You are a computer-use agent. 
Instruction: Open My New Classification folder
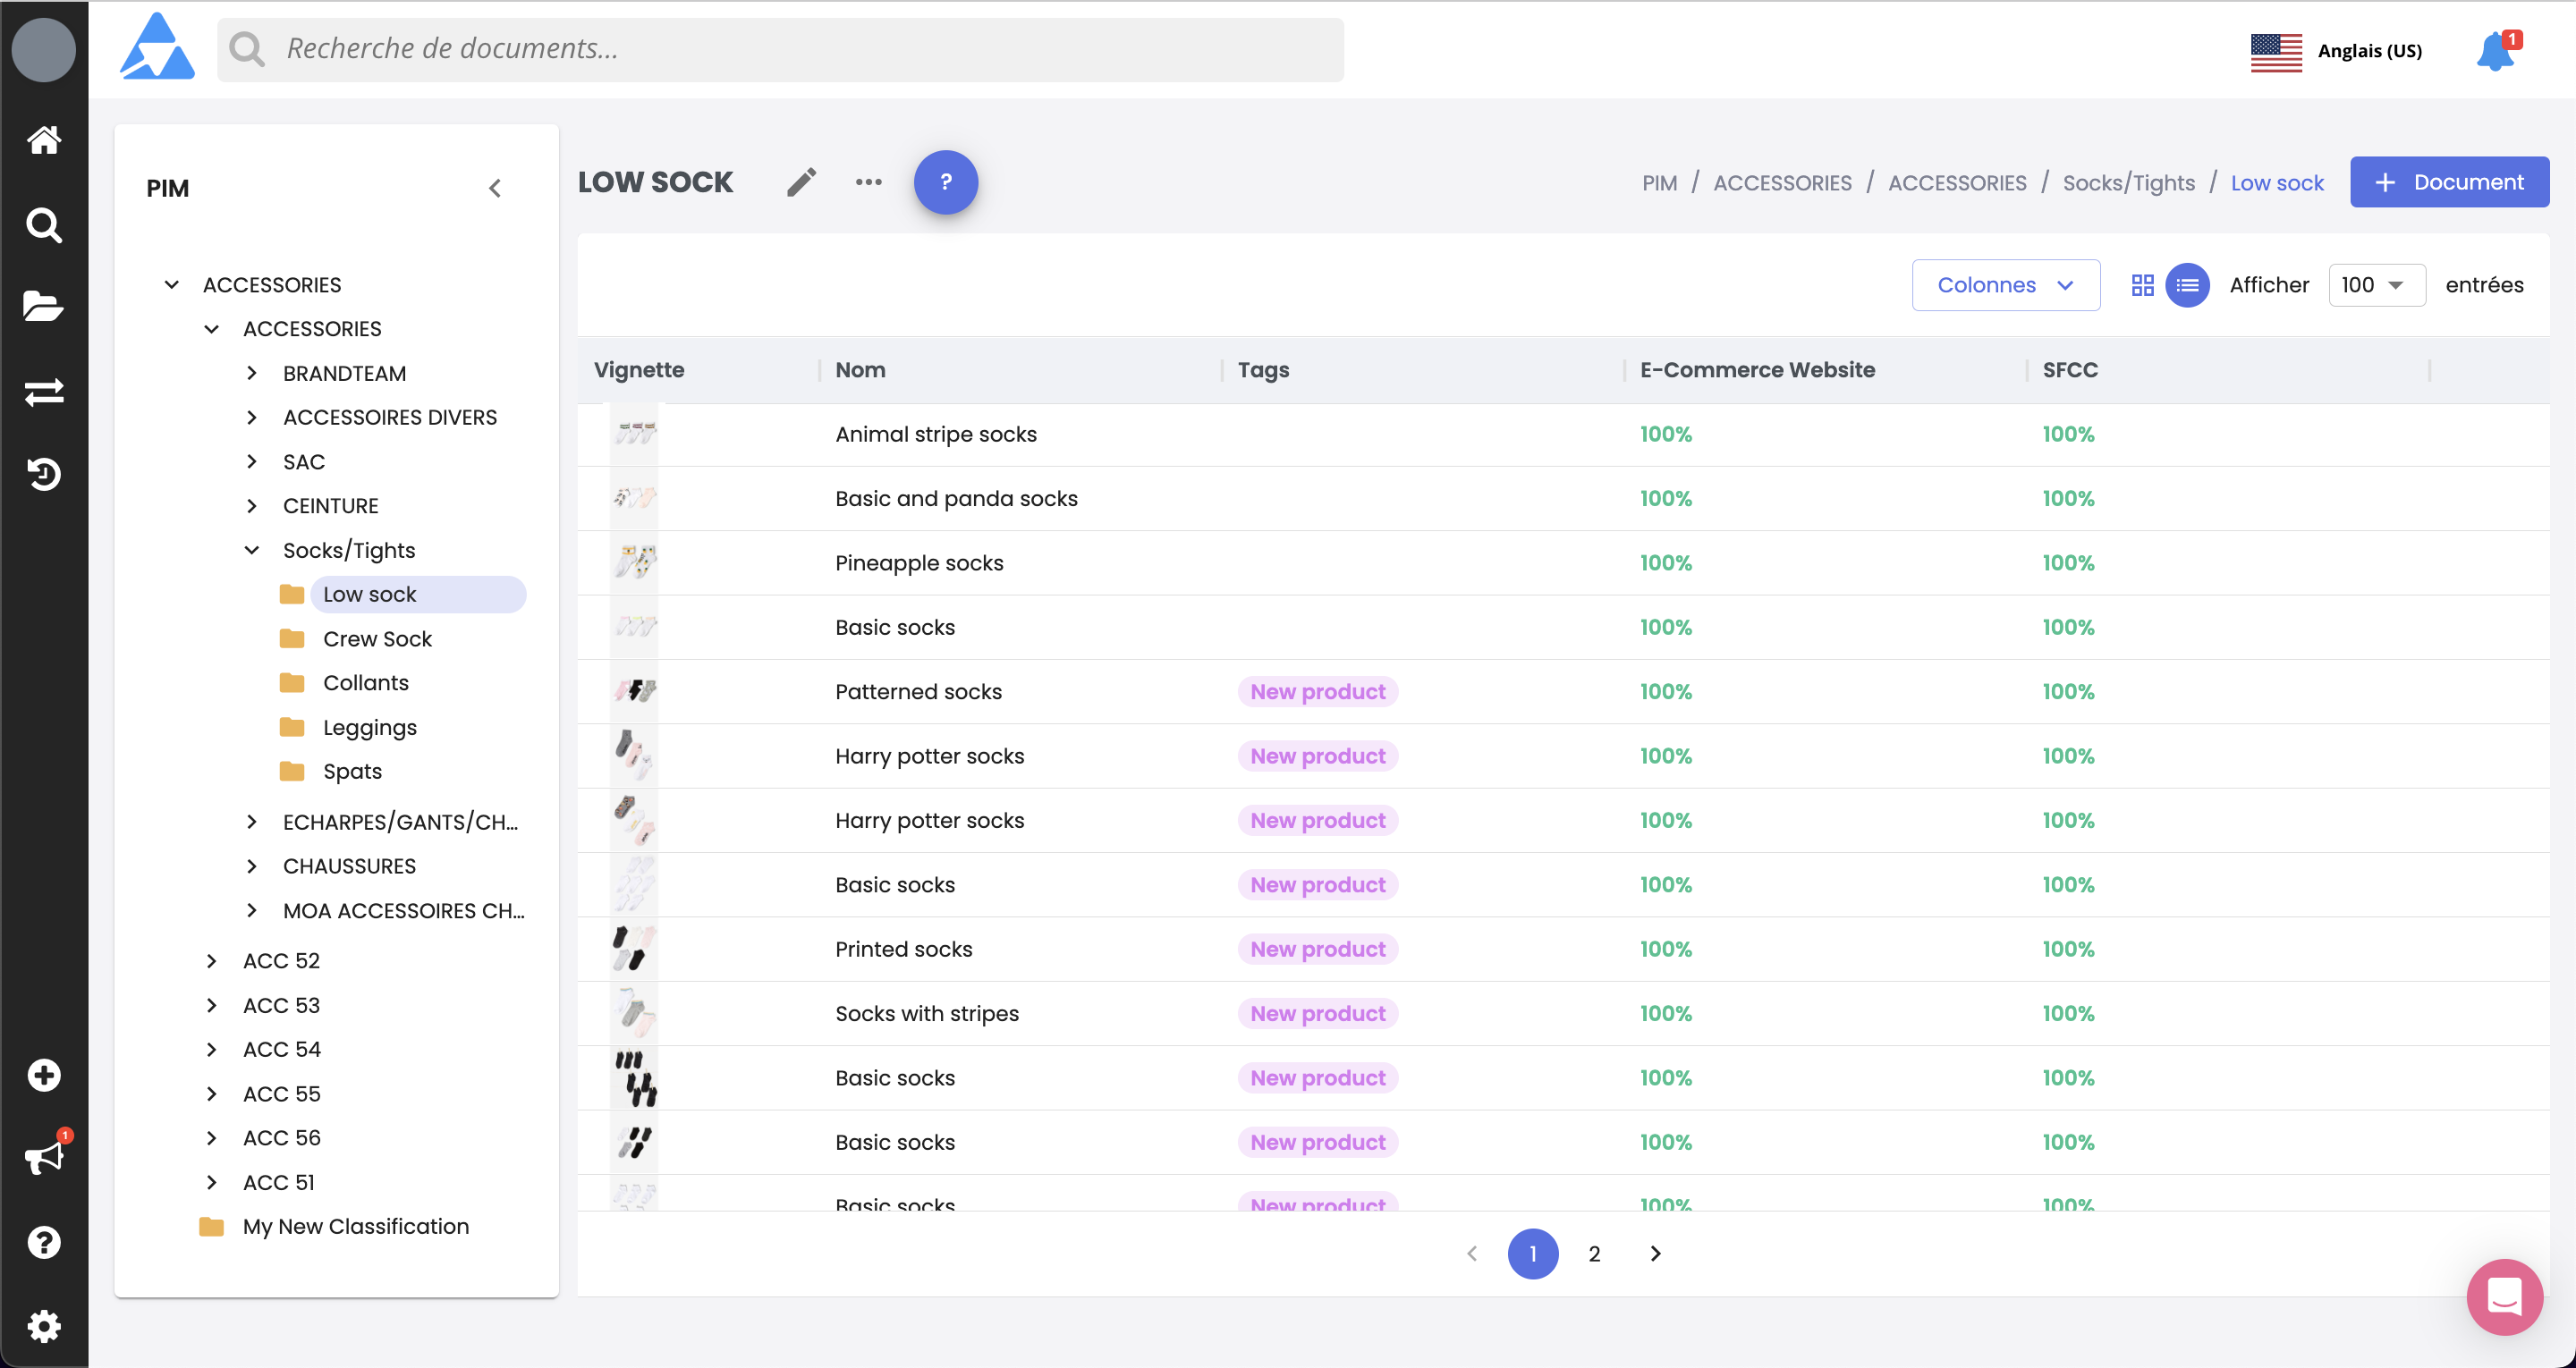tap(355, 1226)
